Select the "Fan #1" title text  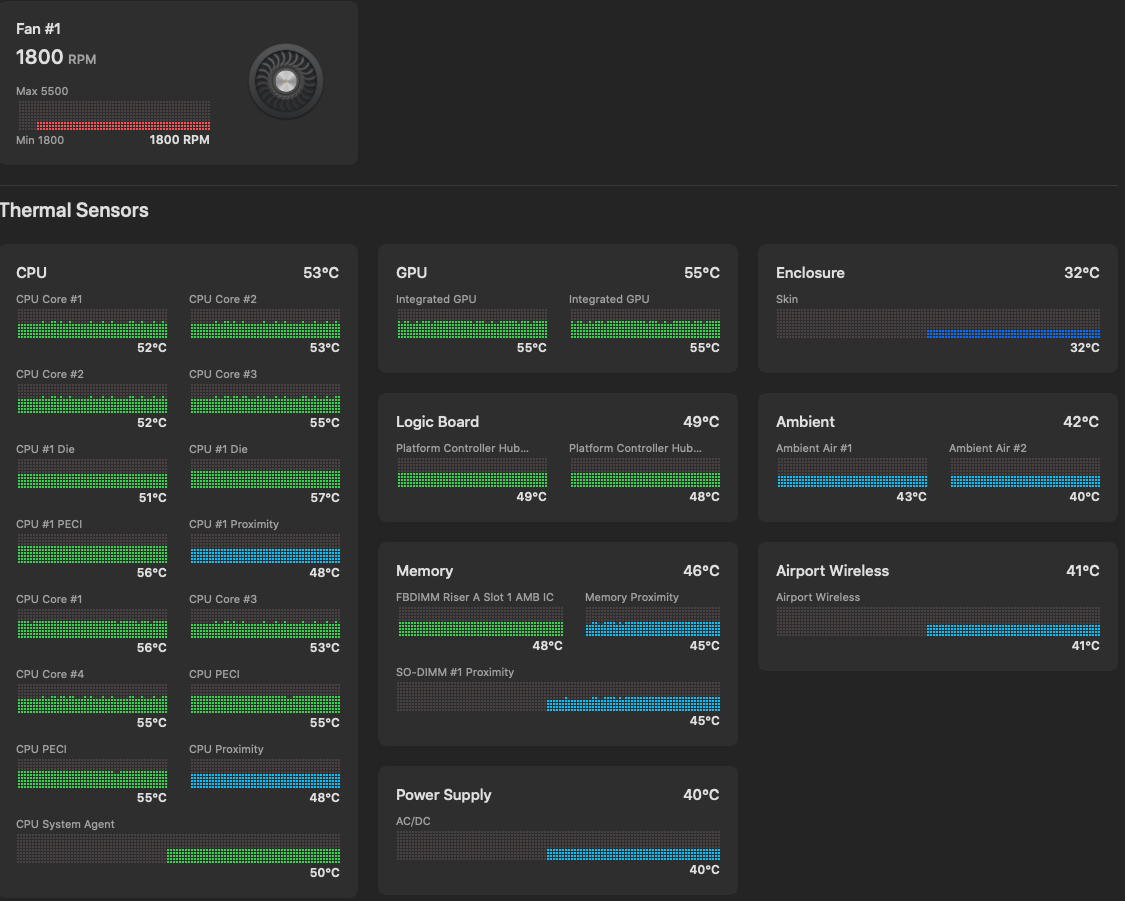pos(38,29)
